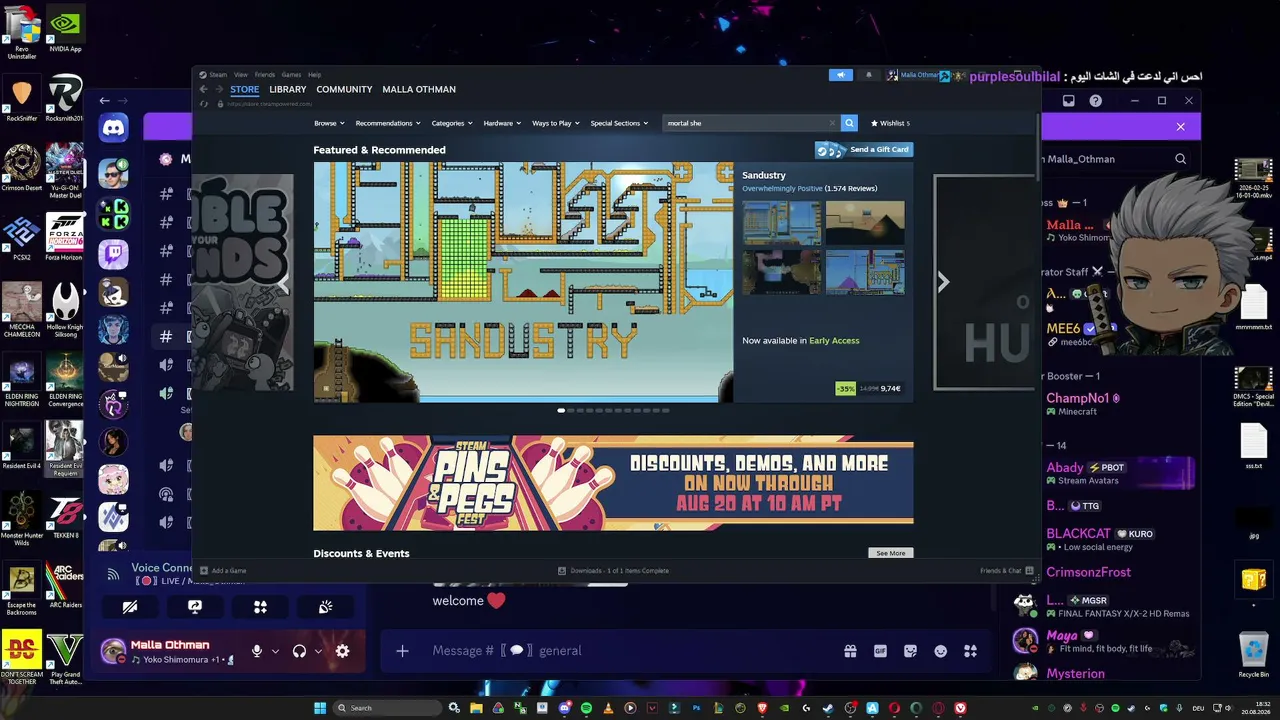Open Discord inbox icon in title bar
1280x720 pixels.
[x=1068, y=101]
